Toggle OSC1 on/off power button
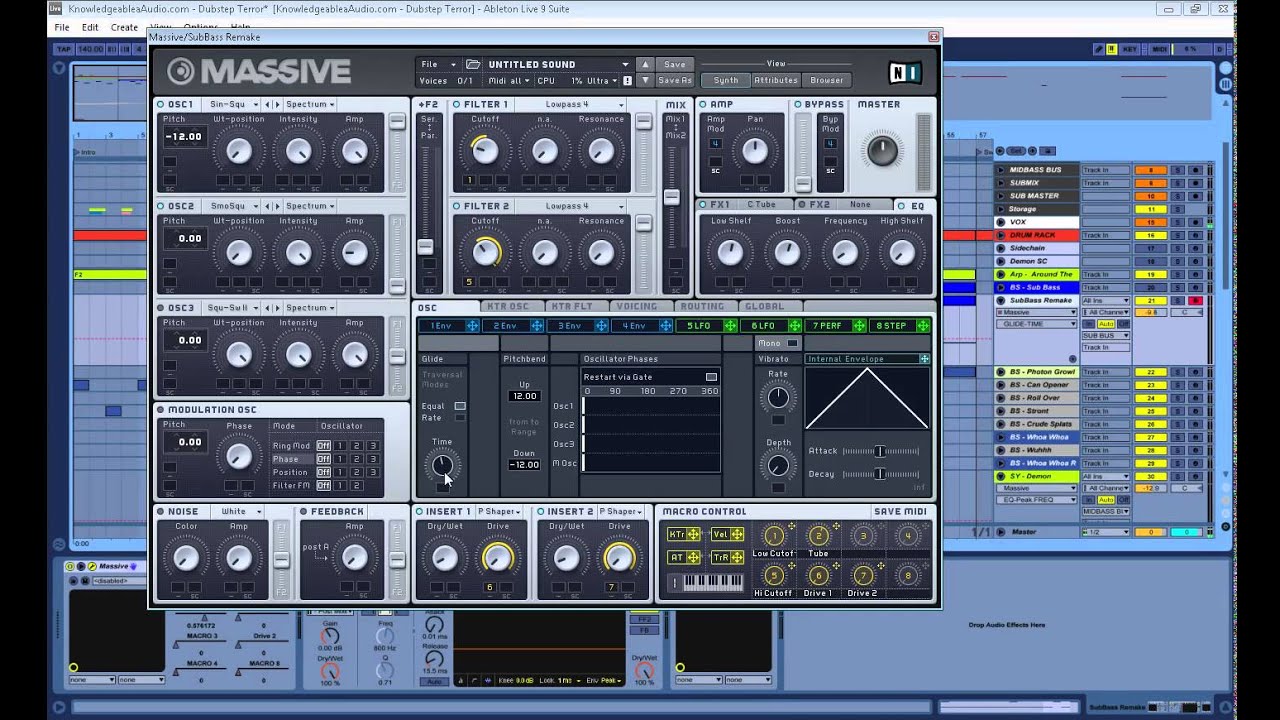The width and height of the screenshot is (1280, 720). click(160, 104)
